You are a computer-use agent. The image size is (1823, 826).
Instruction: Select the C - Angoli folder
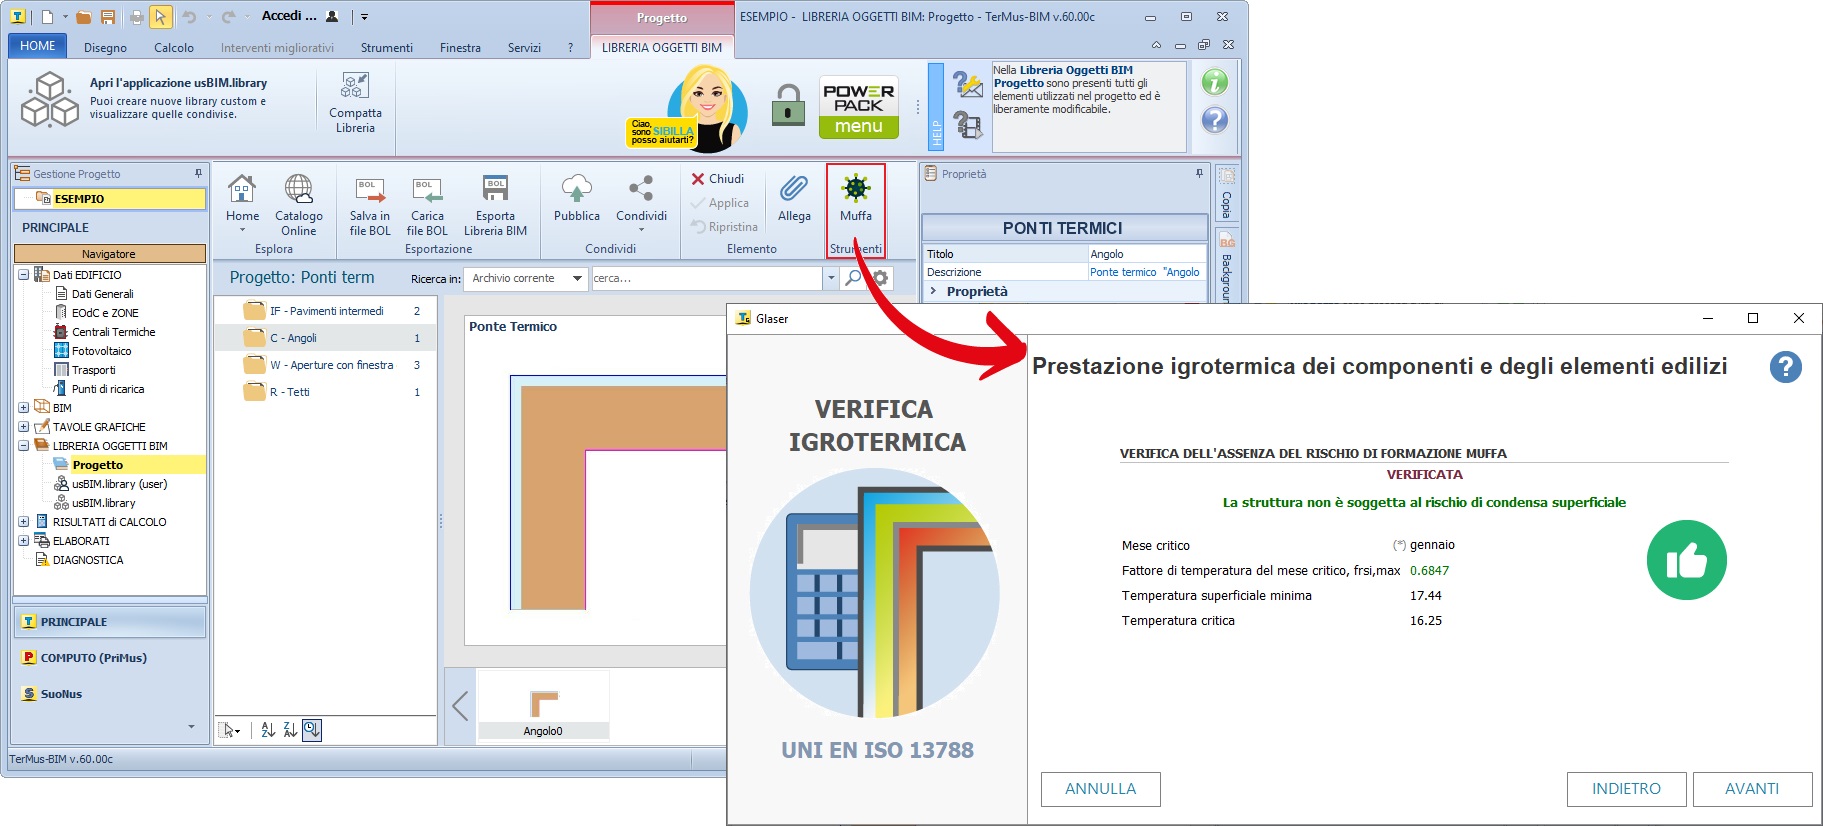click(293, 338)
